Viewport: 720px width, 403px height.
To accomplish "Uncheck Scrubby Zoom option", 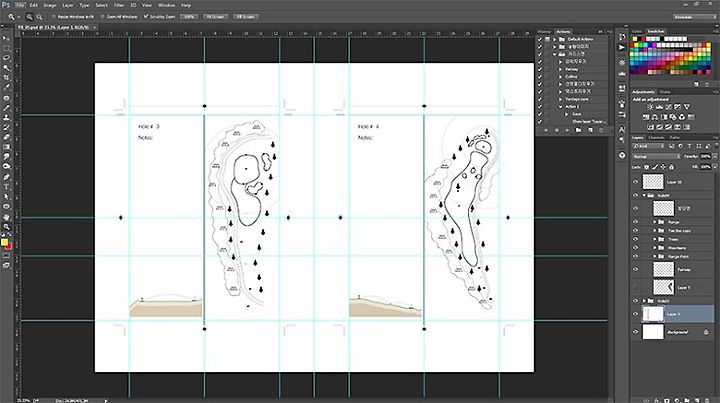I will (146, 17).
